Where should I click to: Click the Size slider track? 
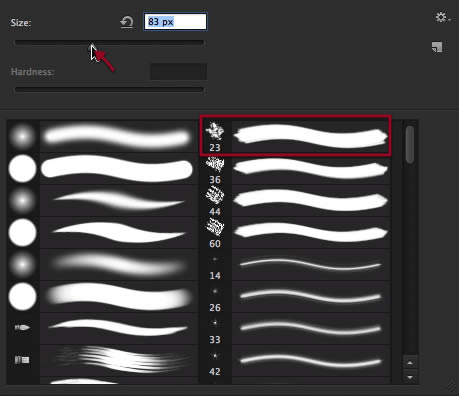[109, 42]
